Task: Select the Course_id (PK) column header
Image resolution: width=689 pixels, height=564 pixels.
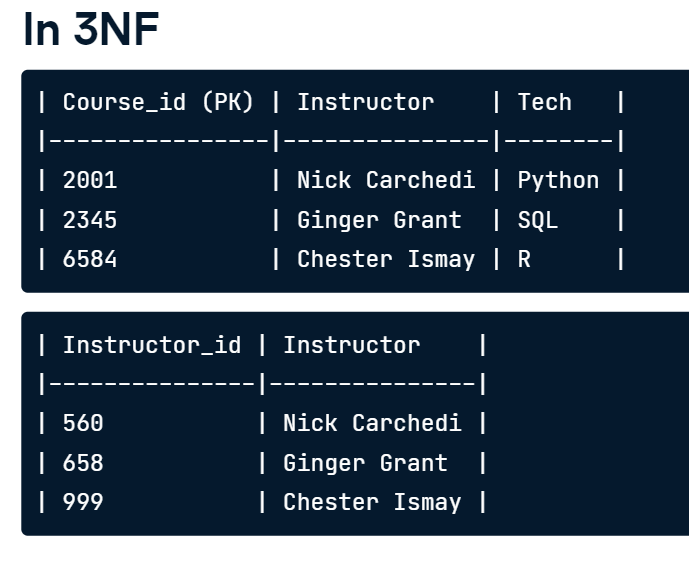Action: pyautogui.click(x=158, y=102)
